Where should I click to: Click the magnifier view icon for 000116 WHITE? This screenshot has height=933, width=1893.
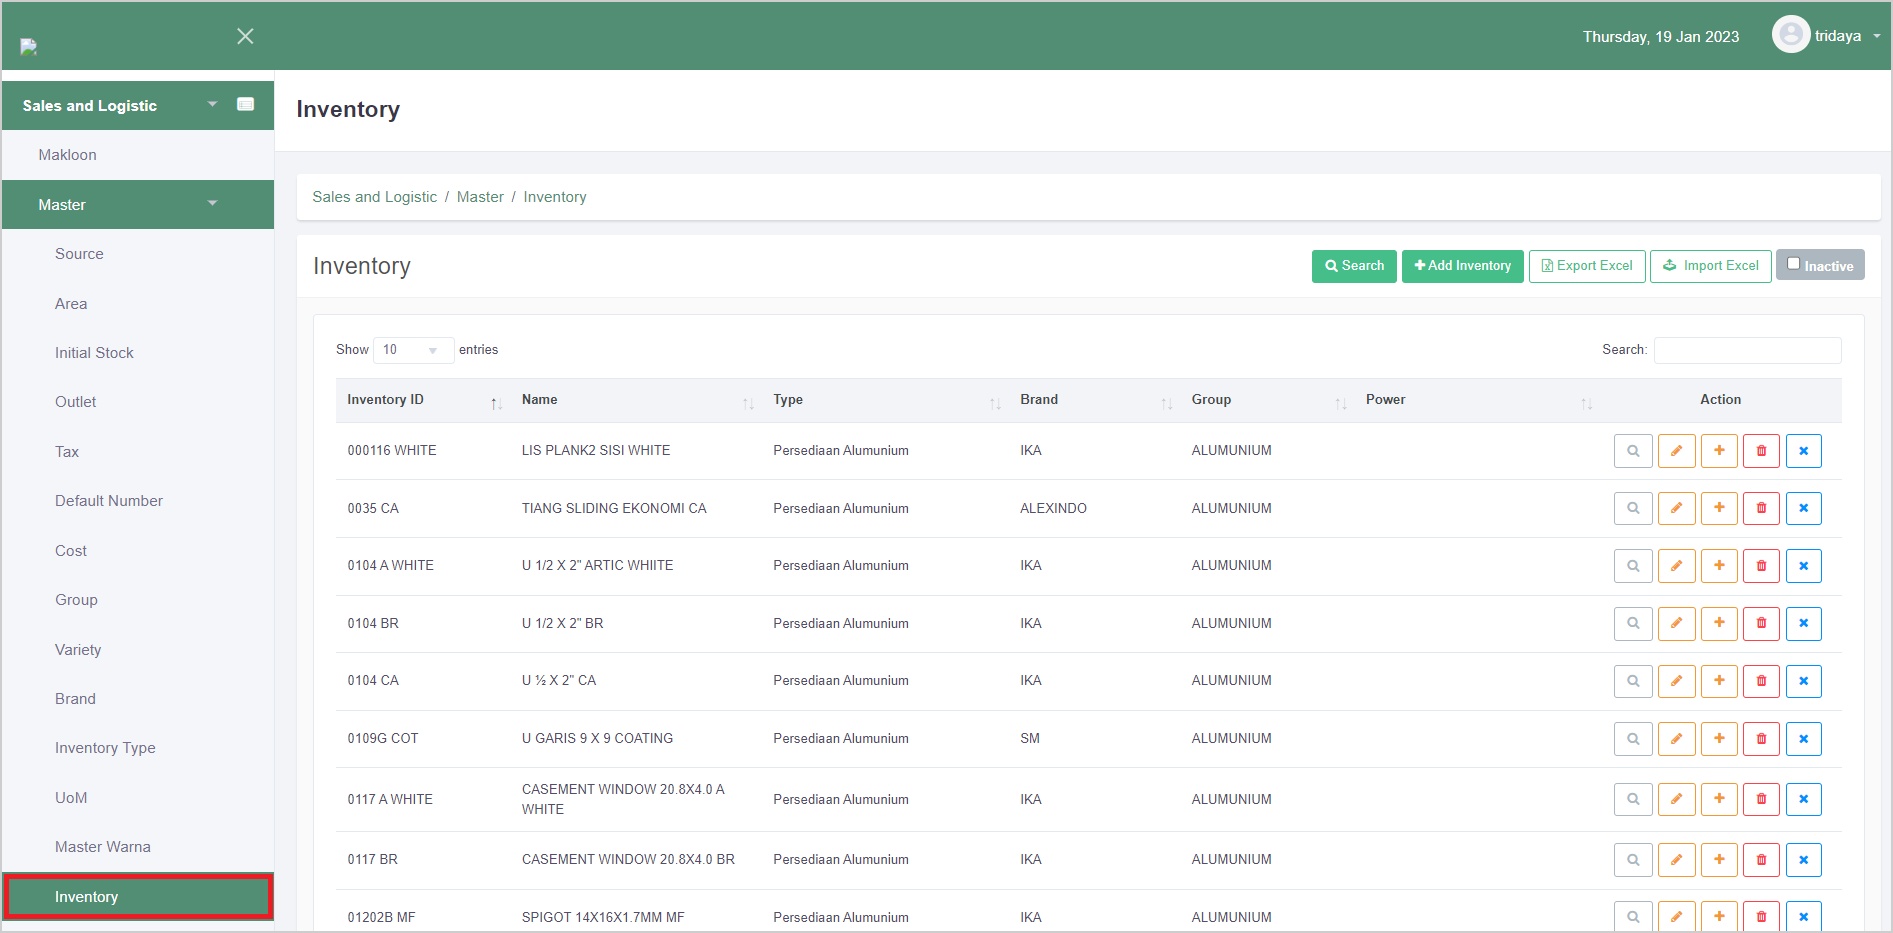1632,451
